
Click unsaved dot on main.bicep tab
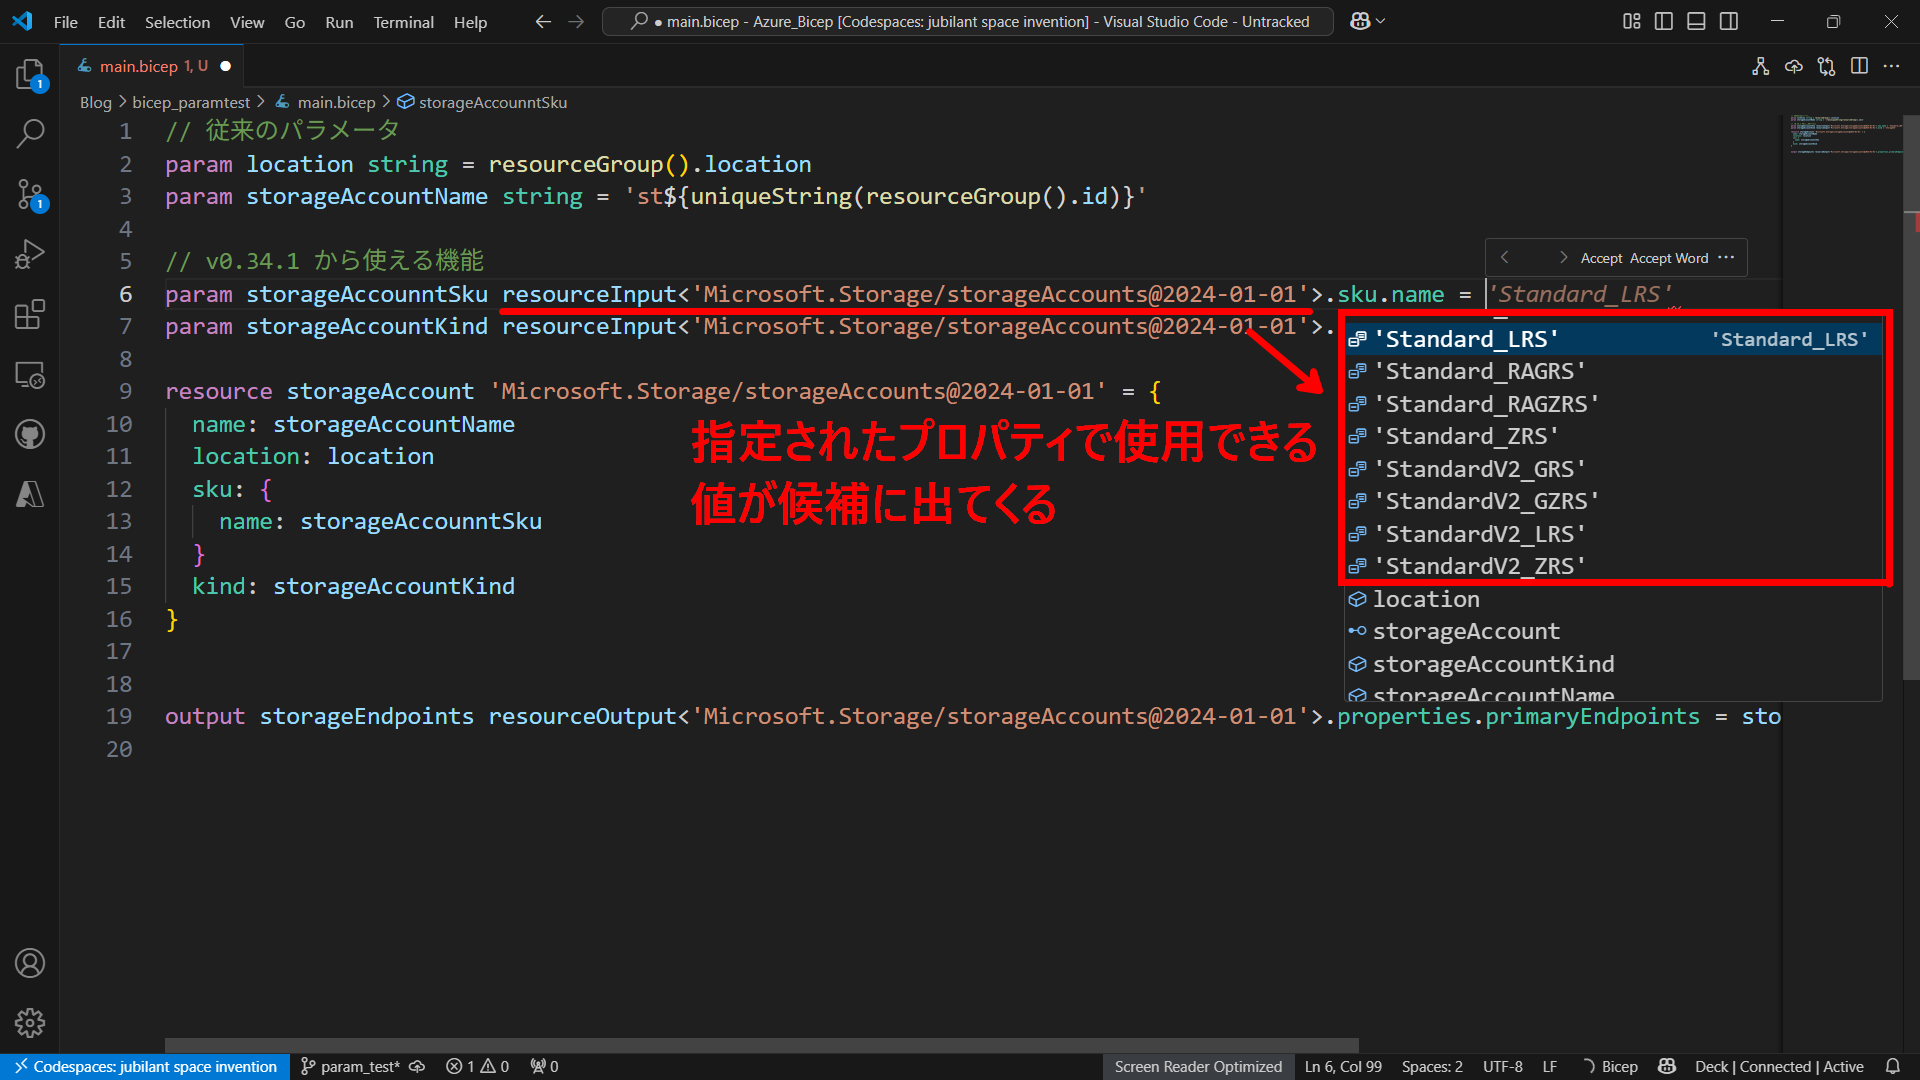pyautogui.click(x=225, y=66)
